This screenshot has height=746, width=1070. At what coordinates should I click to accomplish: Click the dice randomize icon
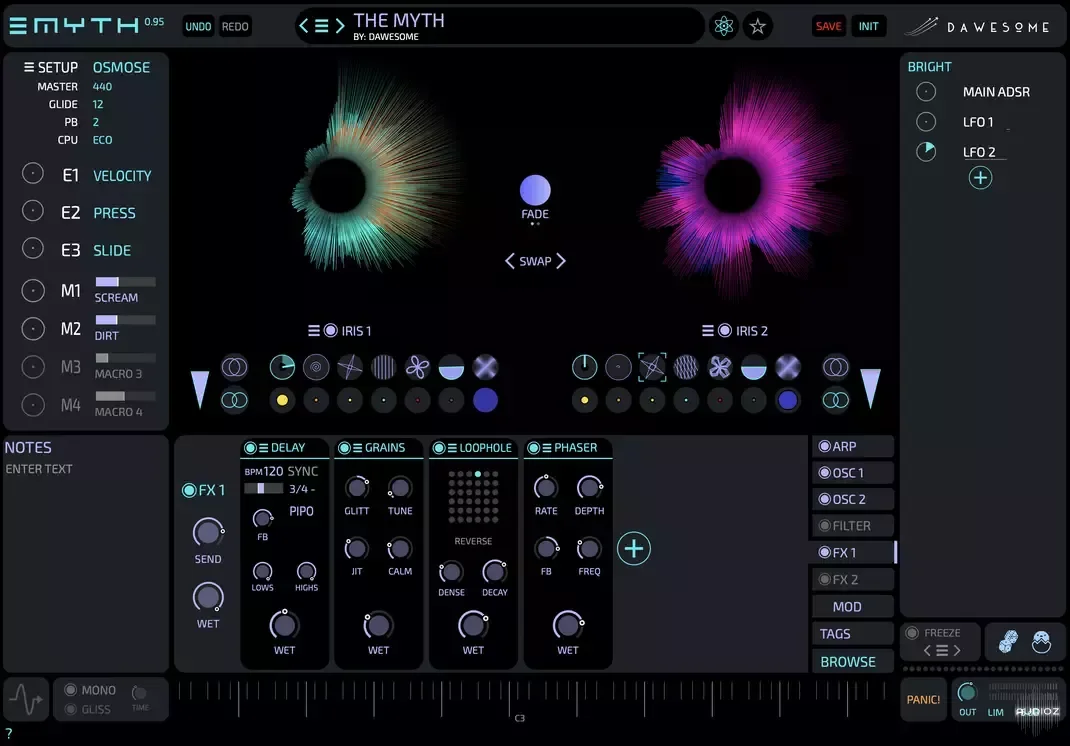(1008, 642)
